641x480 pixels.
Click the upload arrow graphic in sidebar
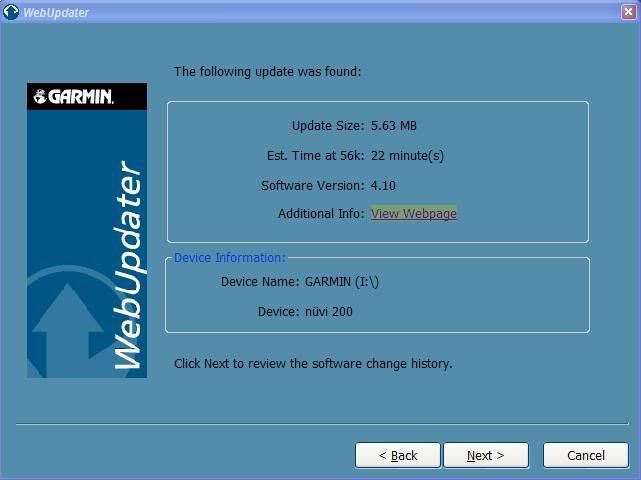[x=68, y=329]
